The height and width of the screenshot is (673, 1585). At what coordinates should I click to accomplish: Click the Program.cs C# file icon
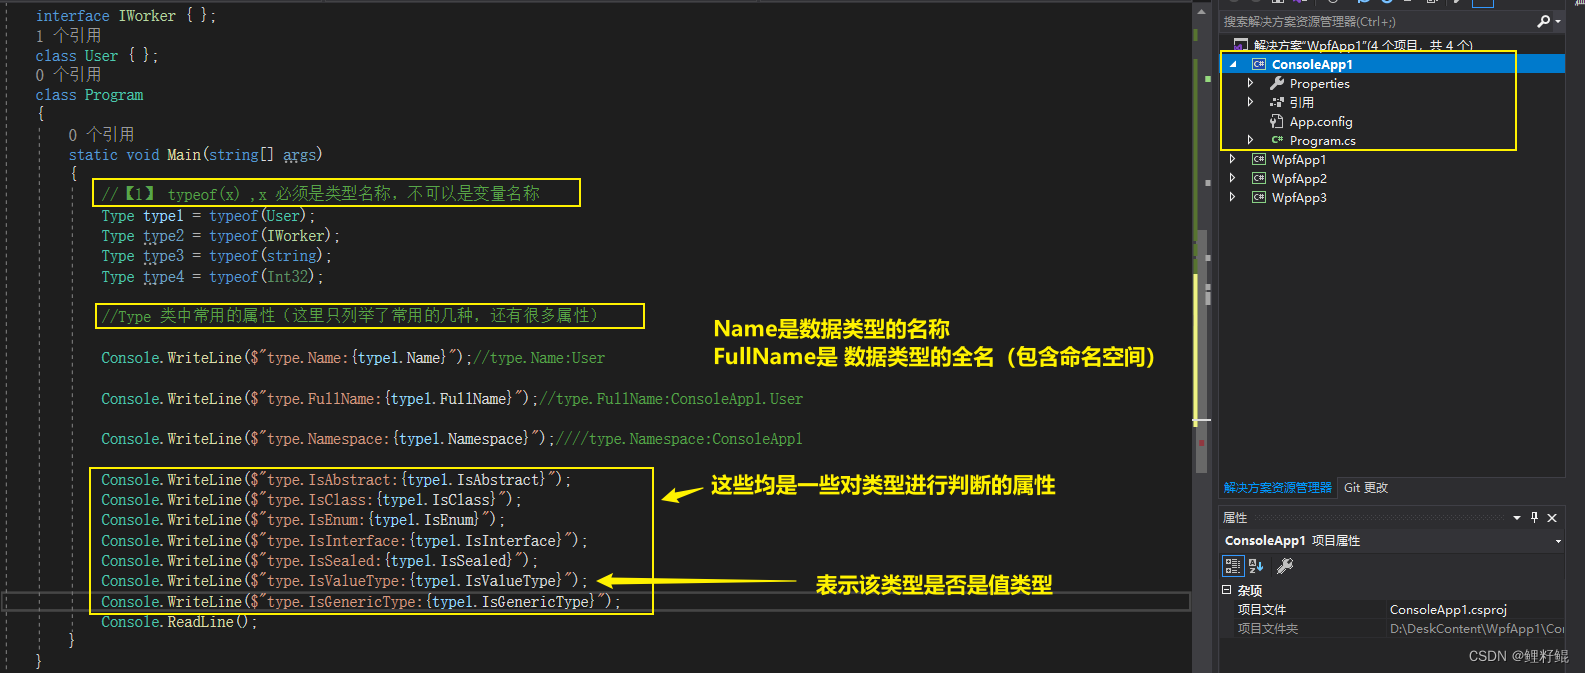1277,140
